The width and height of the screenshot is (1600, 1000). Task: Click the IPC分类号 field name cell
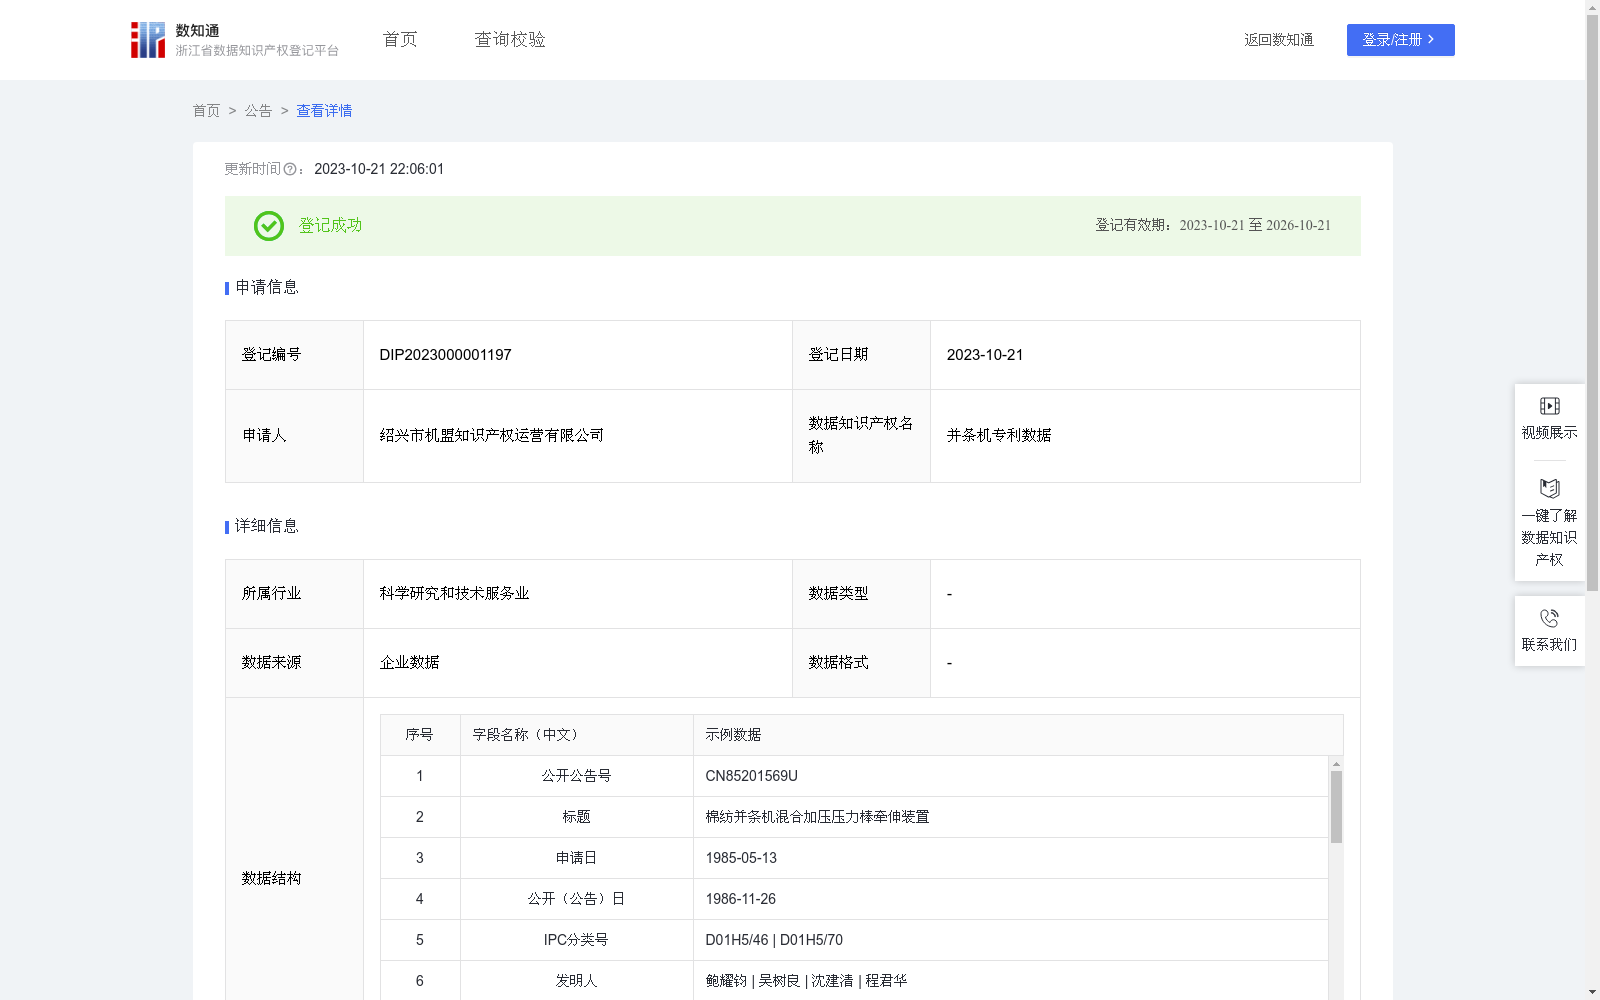[577, 940]
